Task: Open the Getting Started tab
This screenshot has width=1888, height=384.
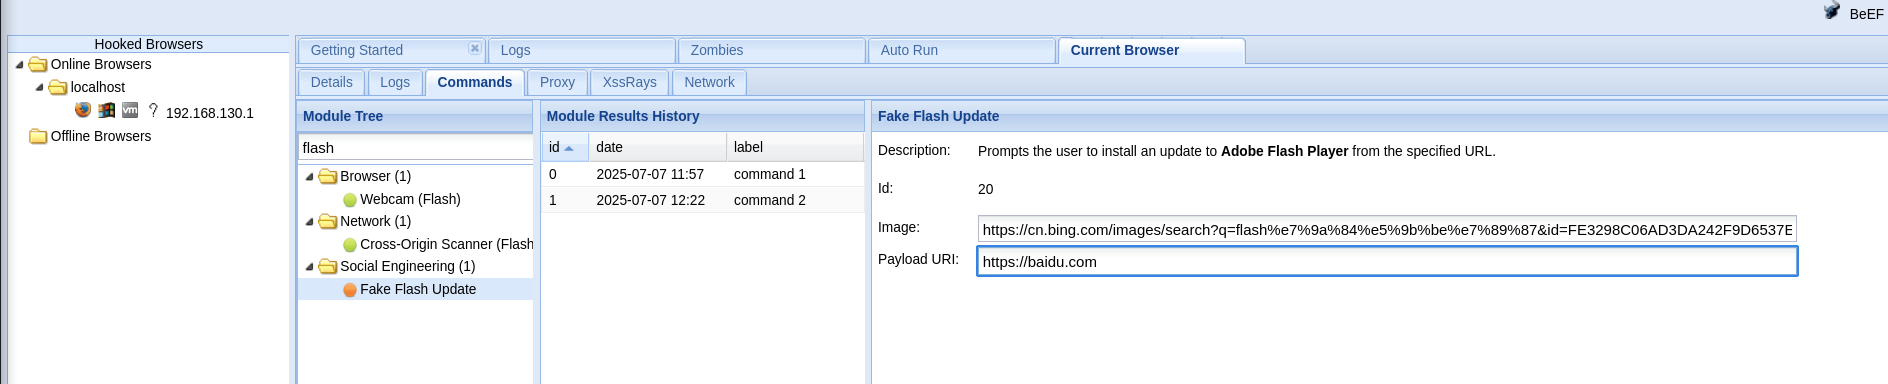Action: coord(391,50)
